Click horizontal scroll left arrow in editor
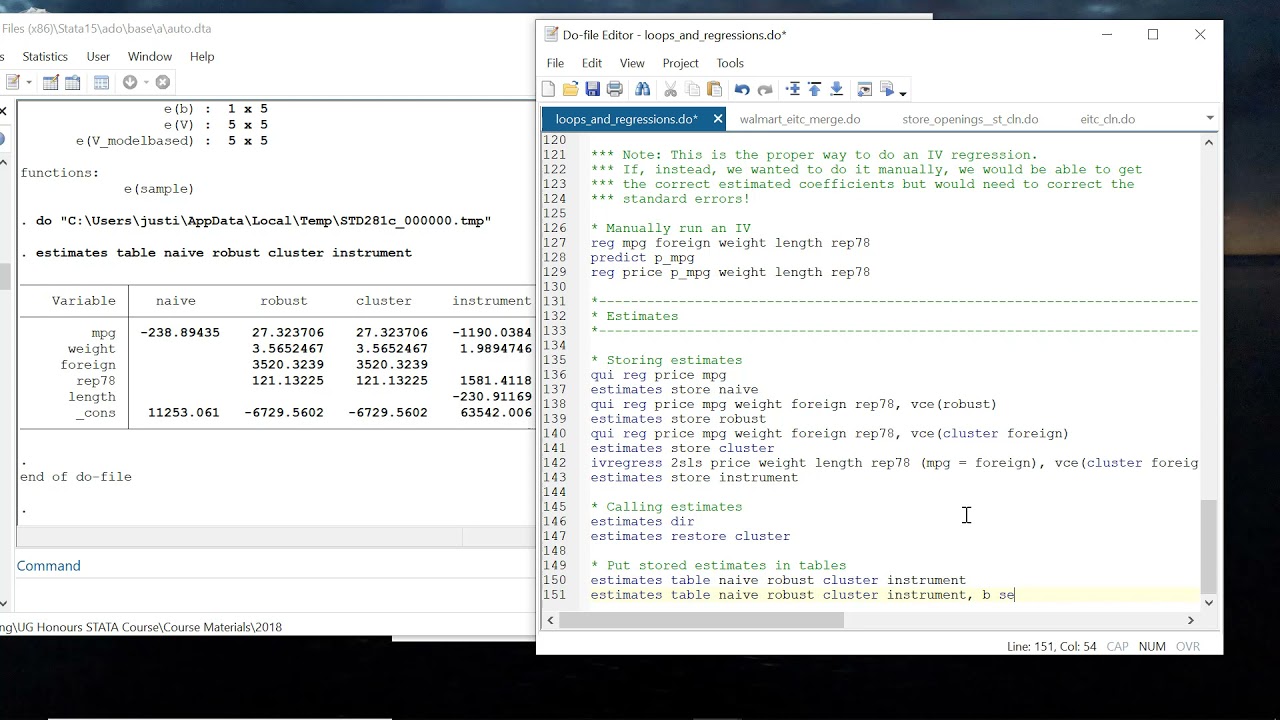The width and height of the screenshot is (1280, 720). [x=549, y=620]
